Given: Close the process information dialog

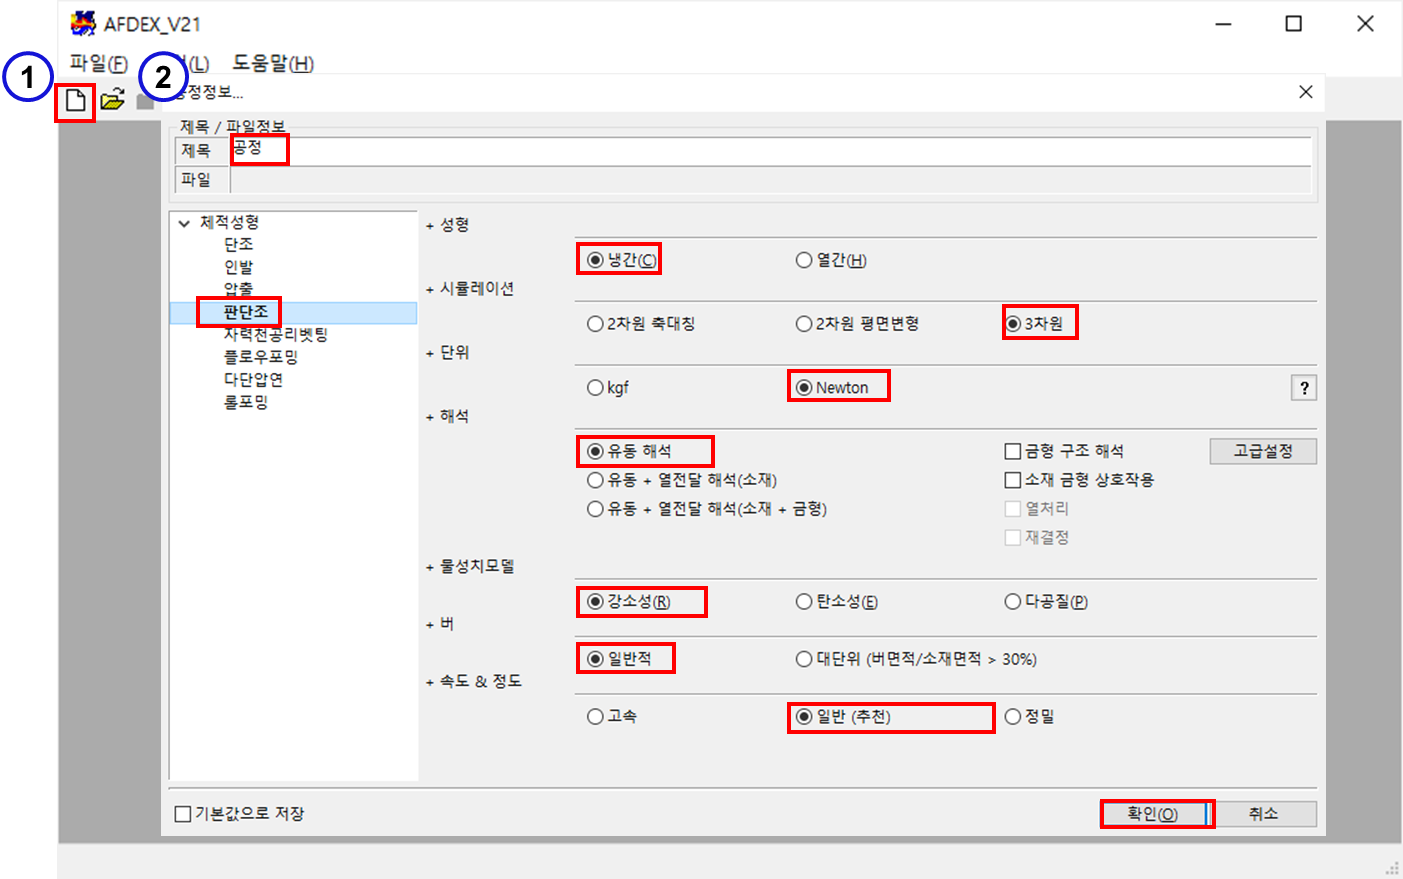Looking at the screenshot, I should click(1305, 92).
